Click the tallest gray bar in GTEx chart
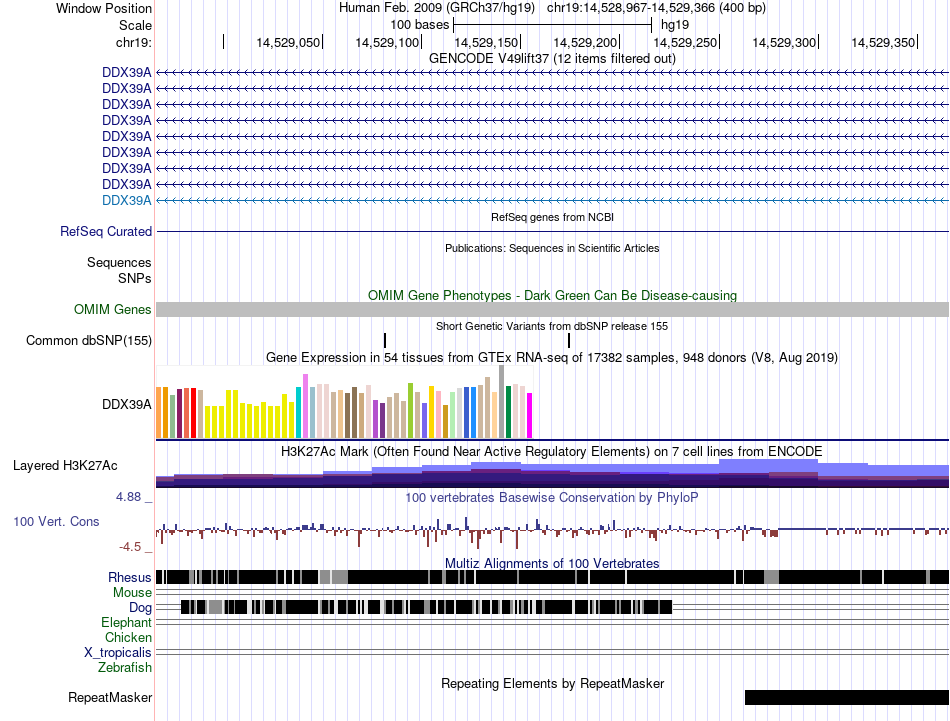The width and height of the screenshot is (950, 721). click(x=501, y=402)
